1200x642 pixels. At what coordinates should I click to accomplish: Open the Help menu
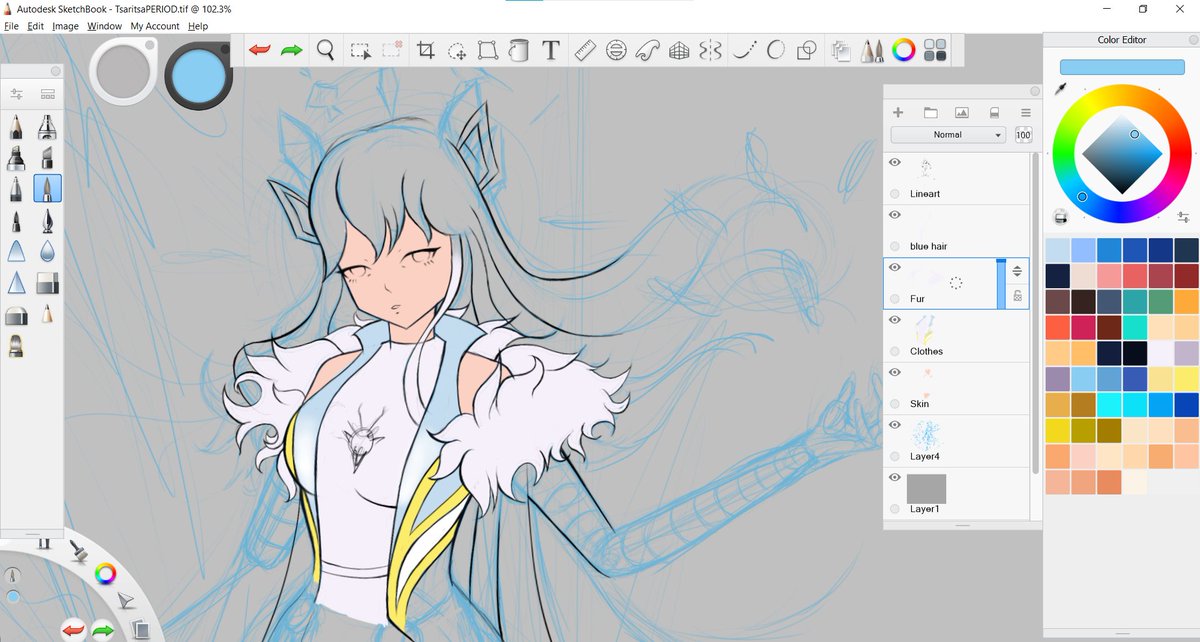point(198,26)
